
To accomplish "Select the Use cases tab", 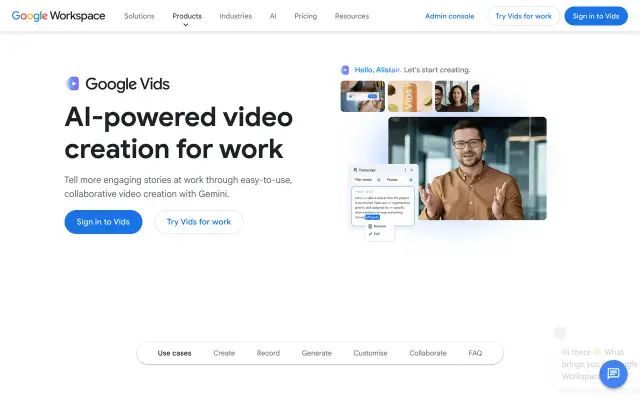I will coord(174,353).
